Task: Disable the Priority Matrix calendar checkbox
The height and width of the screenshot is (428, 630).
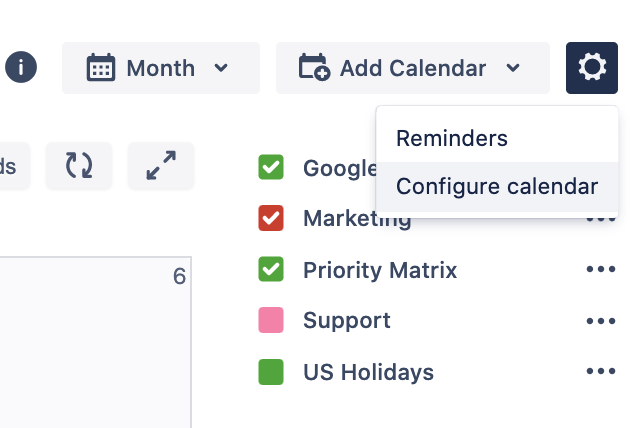Action: pyautogui.click(x=271, y=269)
